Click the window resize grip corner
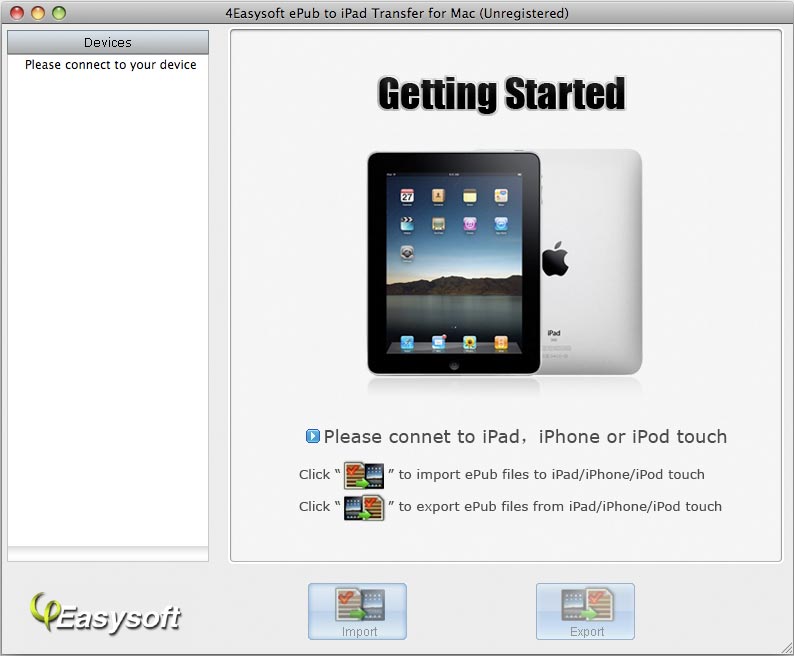Image resolution: width=794 pixels, height=656 pixels. (787, 648)
